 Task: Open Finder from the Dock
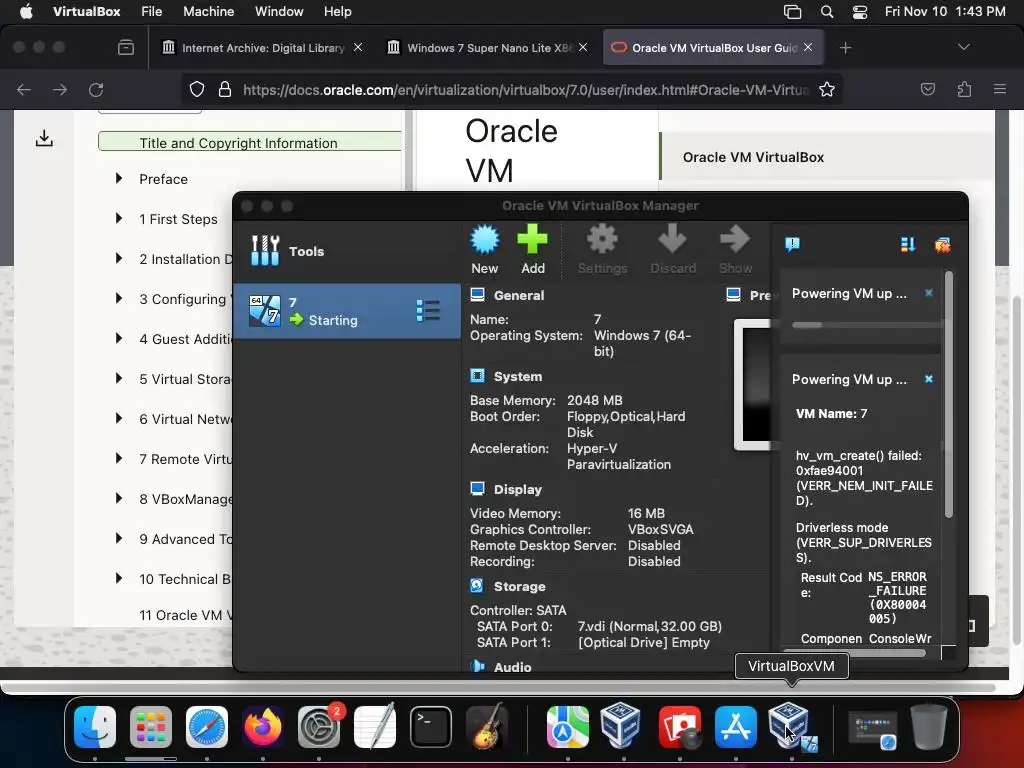(95, 727)
